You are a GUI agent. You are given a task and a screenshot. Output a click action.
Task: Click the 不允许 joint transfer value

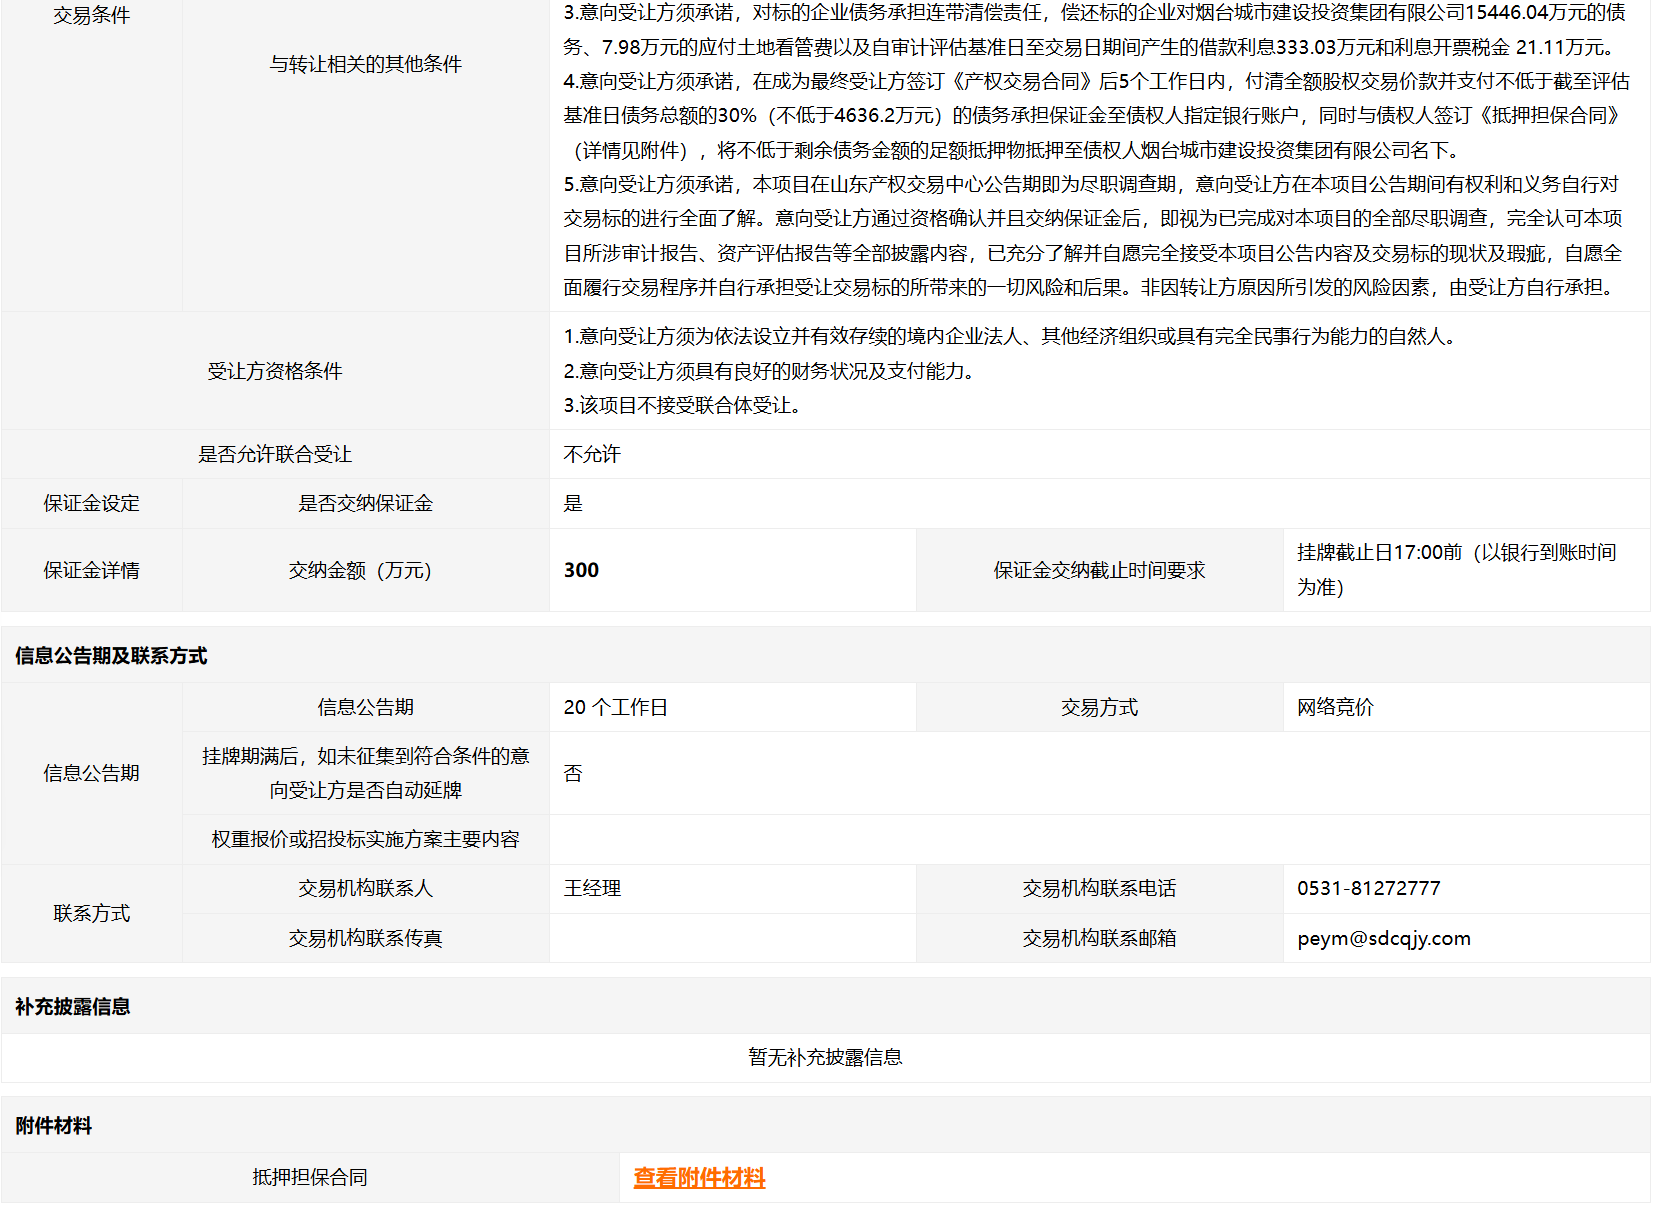click(592, 454)
